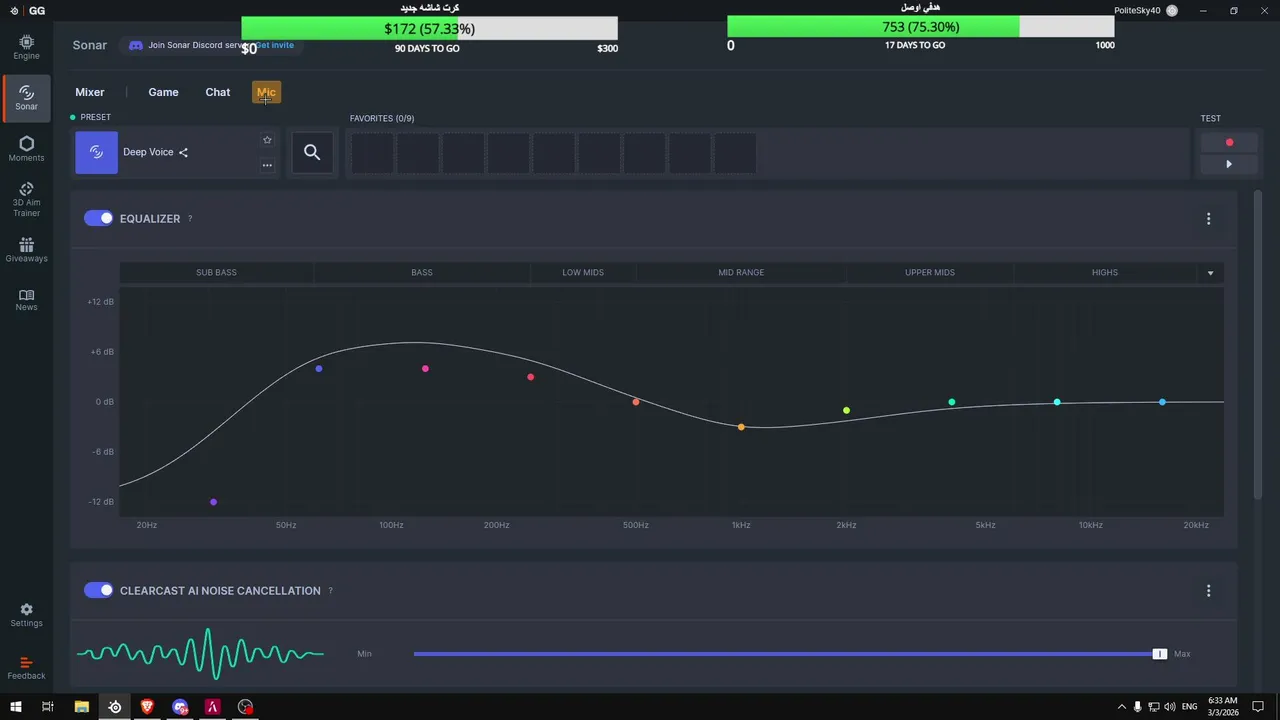Click the pink EQ point near 100Hz
The image size is (1280, 720).
[x=425, y=369]
